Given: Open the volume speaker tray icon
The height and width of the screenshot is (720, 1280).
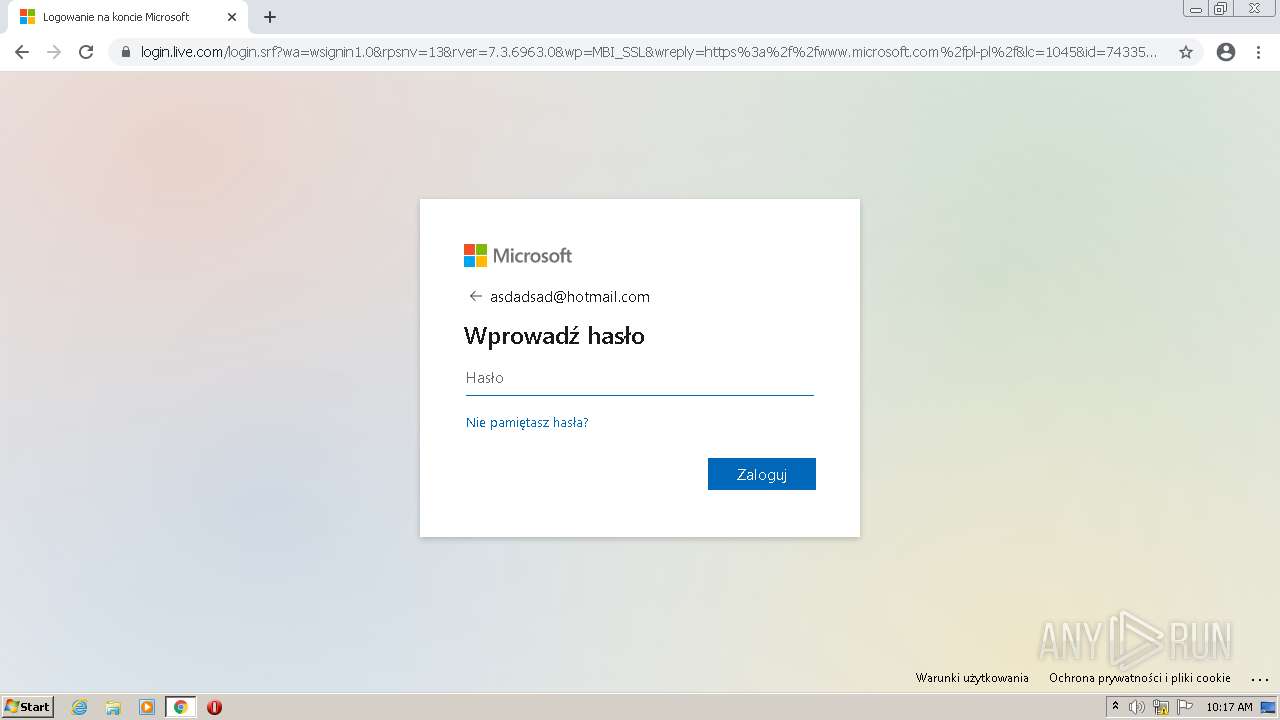Looking at the screenshot, I should [1137, 707].
